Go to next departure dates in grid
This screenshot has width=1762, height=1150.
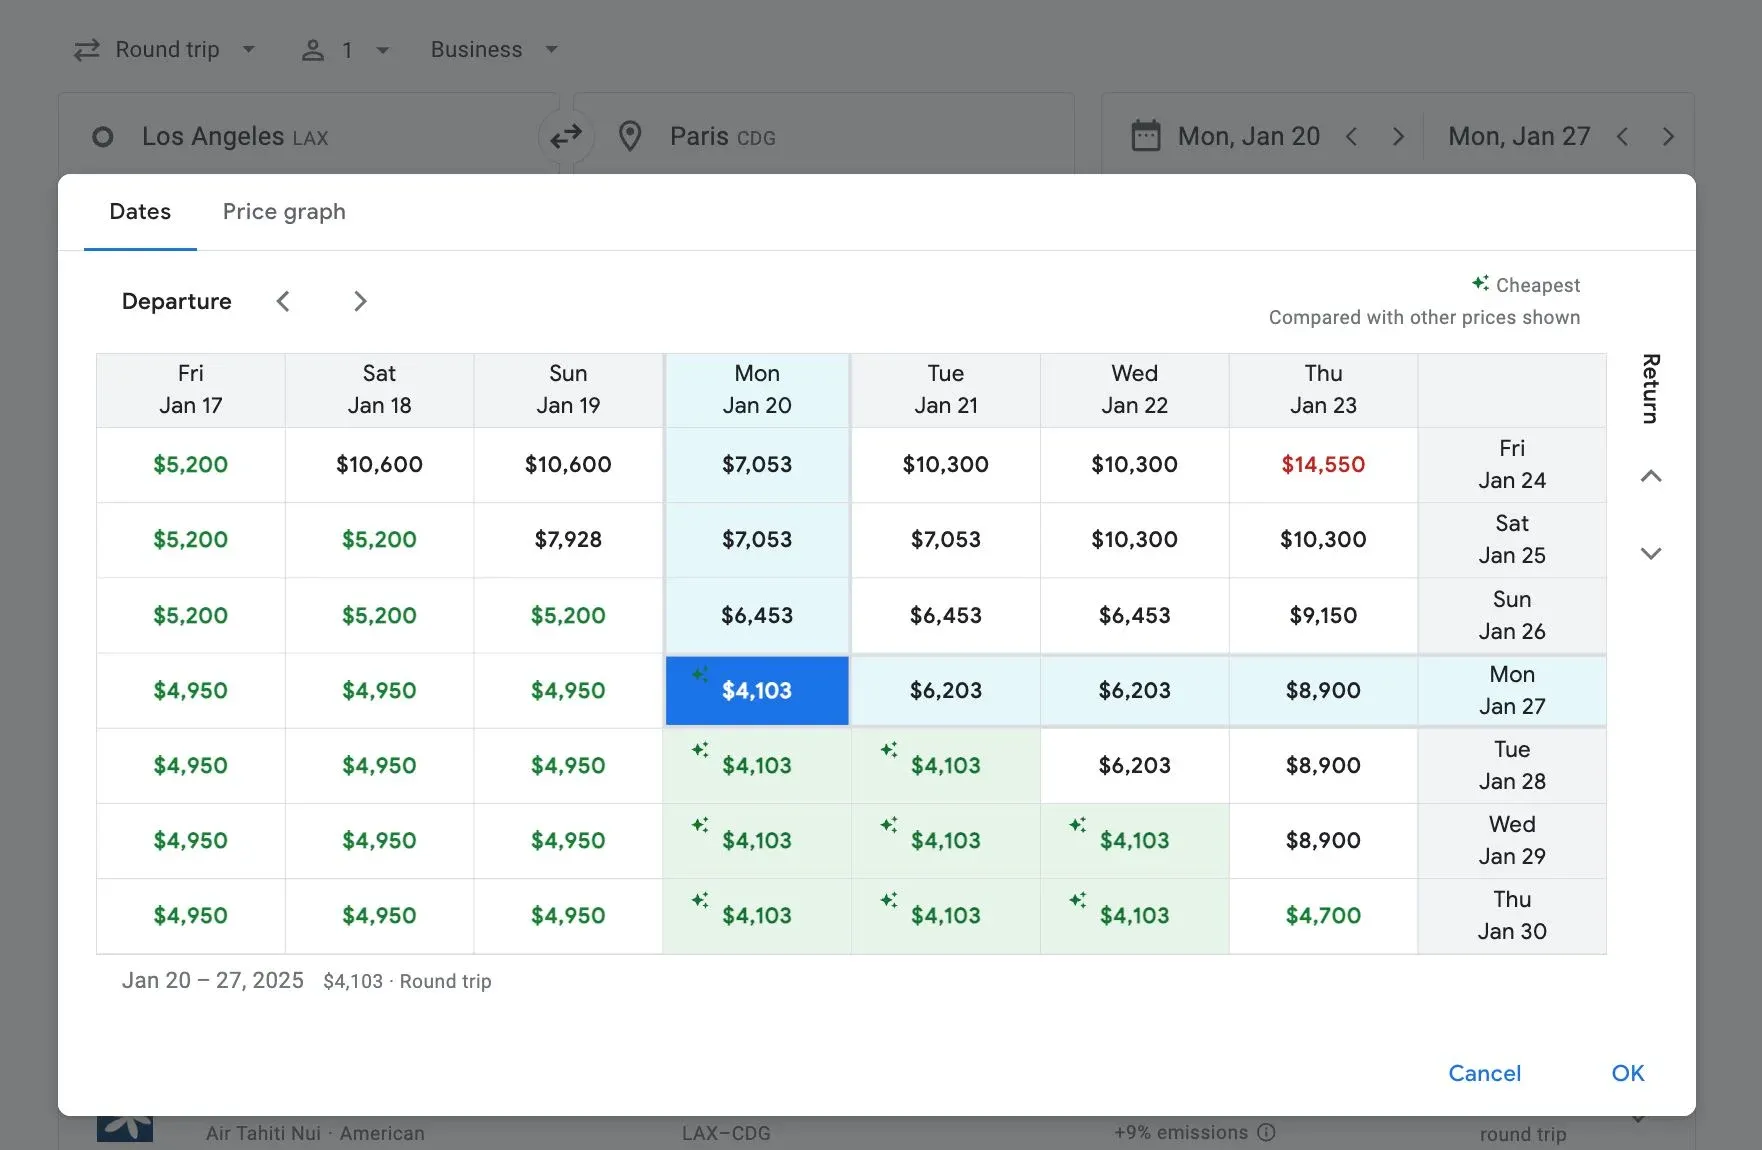pos(360,301)
